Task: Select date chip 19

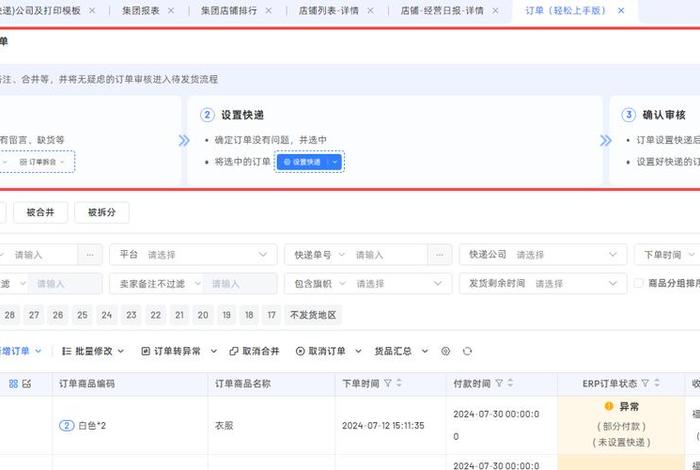Action: [227, 315]
